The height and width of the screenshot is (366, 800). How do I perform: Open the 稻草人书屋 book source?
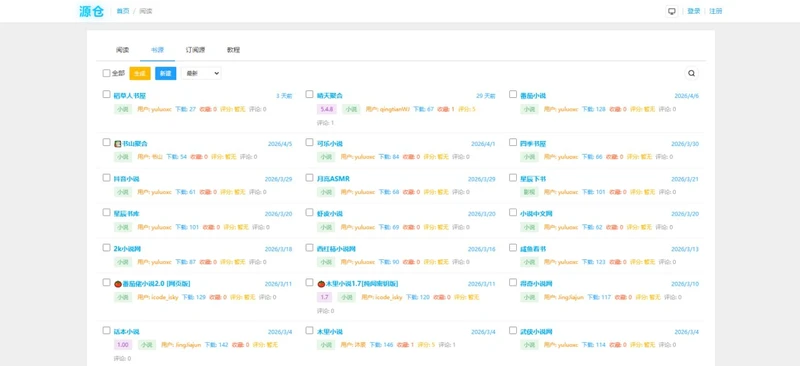point(130,95)
